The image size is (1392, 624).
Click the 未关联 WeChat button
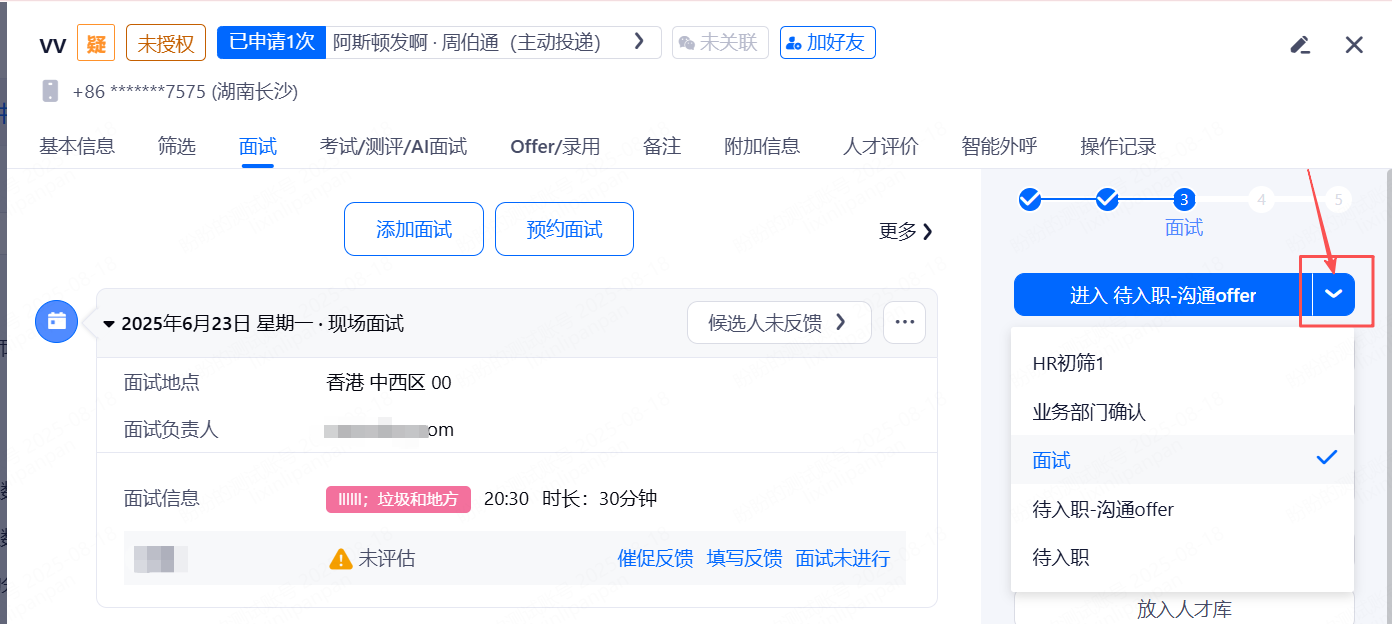pyautogui.click(x=720, y=43)
